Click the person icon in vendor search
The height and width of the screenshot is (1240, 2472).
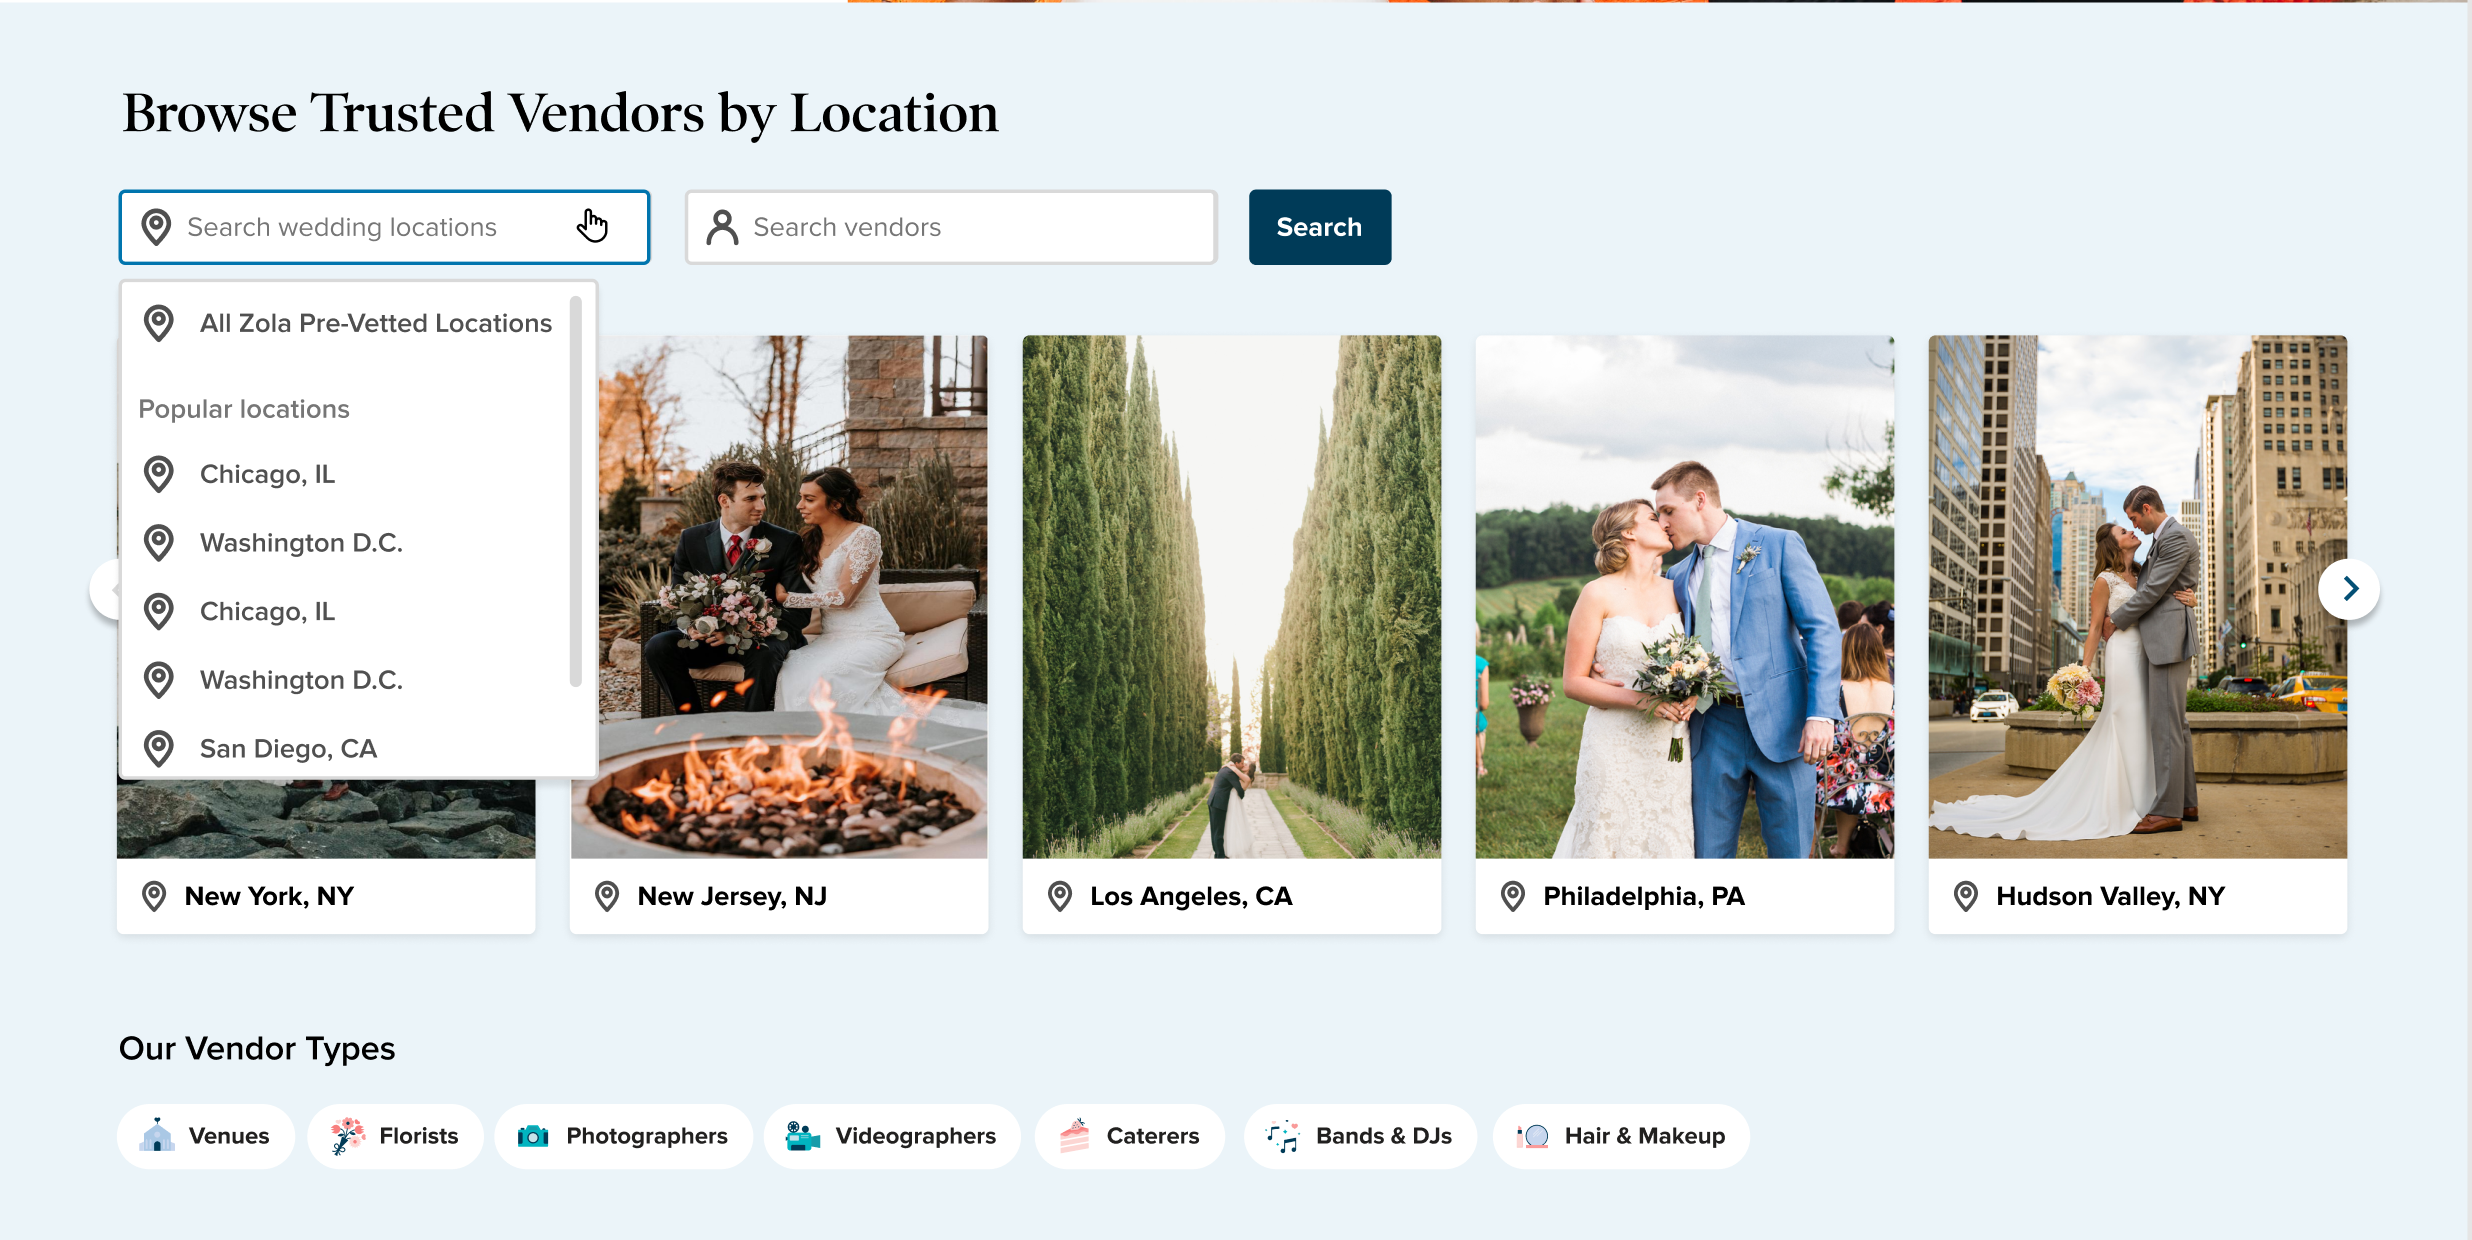coord(722,227)
